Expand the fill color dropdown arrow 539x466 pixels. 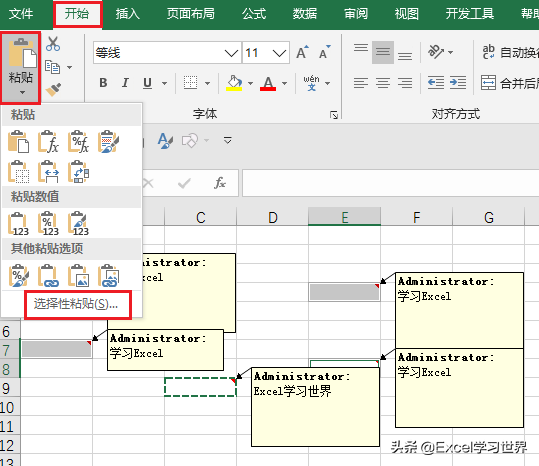tap(250, 83)
